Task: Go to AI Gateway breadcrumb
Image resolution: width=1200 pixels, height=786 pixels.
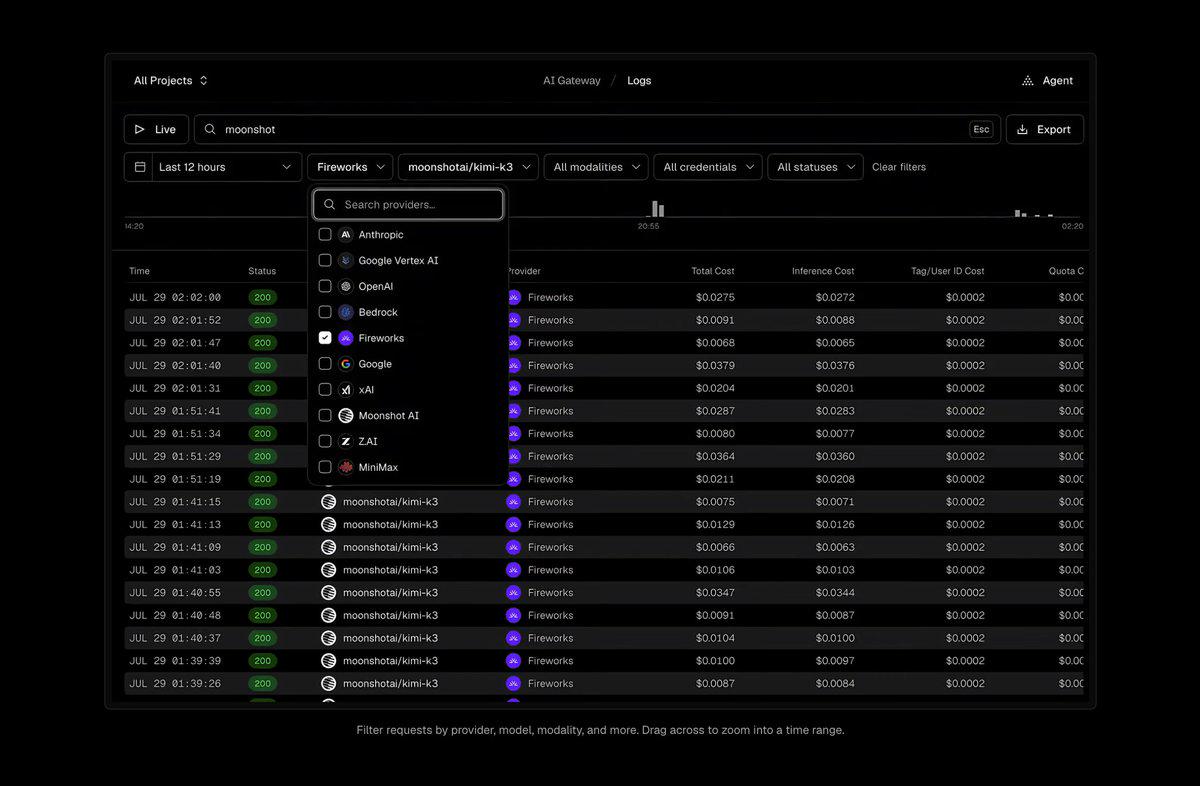Action: pyautogui.click(x=572, y=81)
